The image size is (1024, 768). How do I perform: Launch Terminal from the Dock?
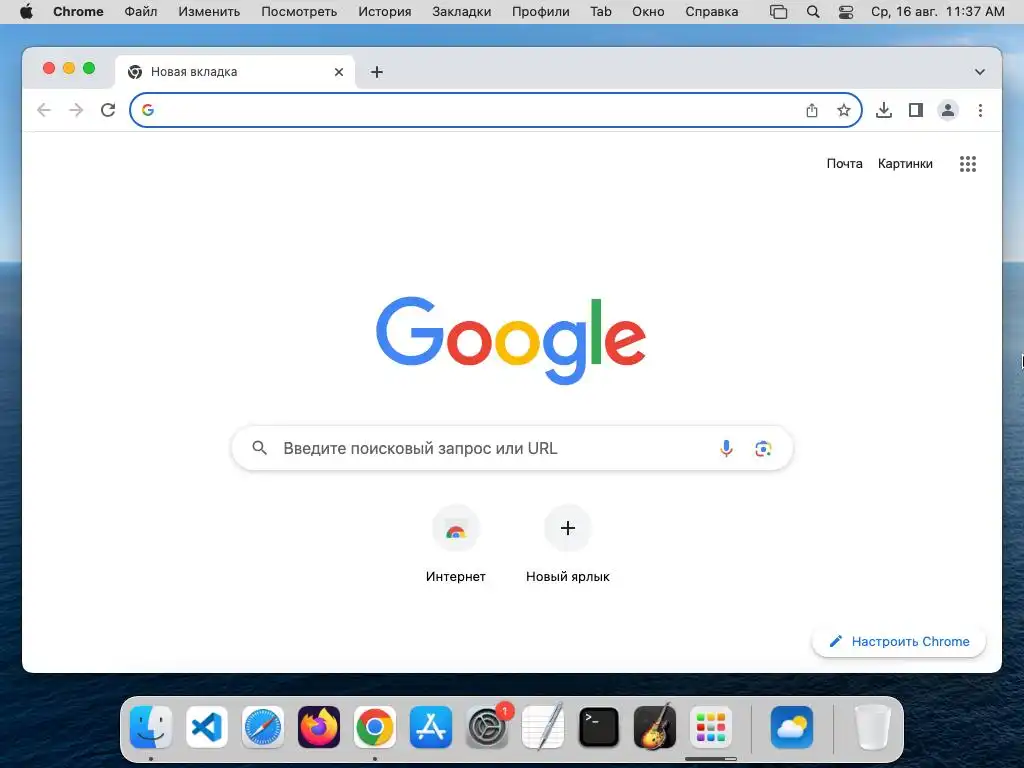[599, 727]
